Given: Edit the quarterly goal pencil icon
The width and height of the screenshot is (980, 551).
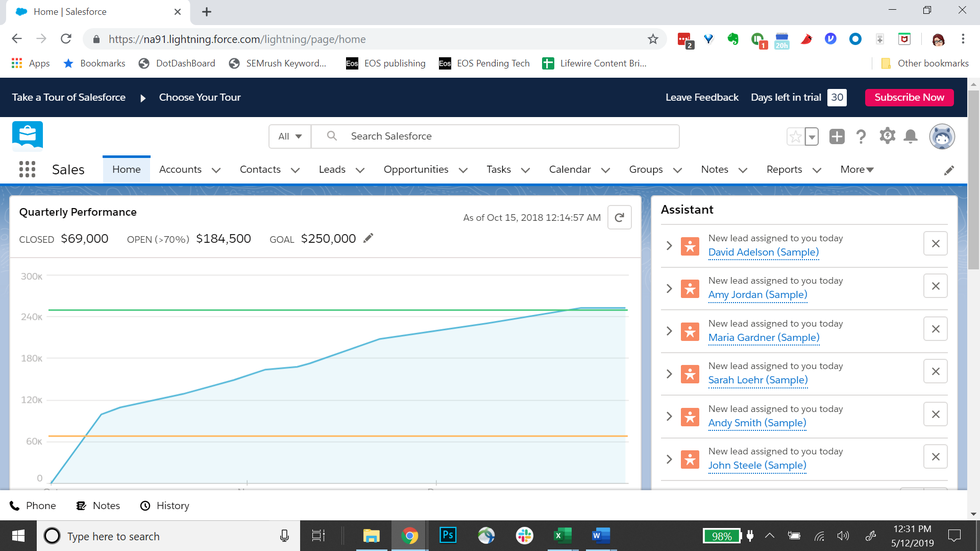Looking at the screenshot, I should [368, 238].
